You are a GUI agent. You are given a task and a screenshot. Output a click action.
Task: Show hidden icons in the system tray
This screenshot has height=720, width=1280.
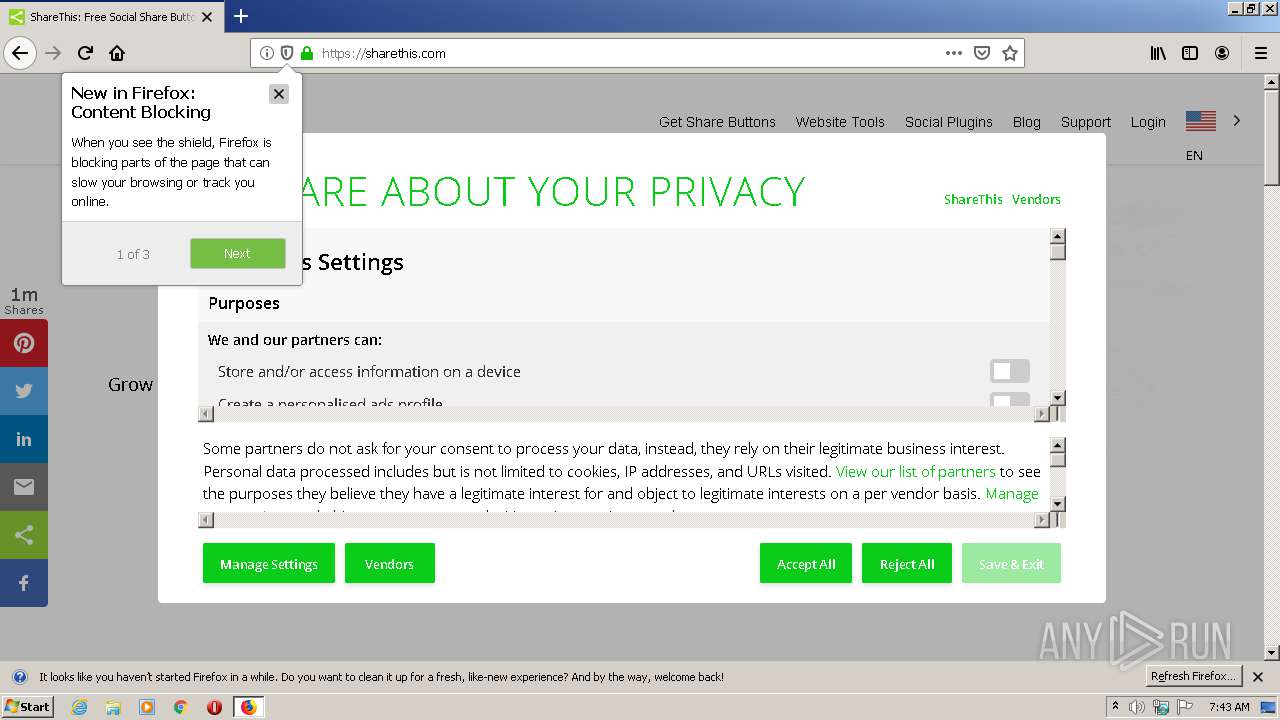point(1116,707)
